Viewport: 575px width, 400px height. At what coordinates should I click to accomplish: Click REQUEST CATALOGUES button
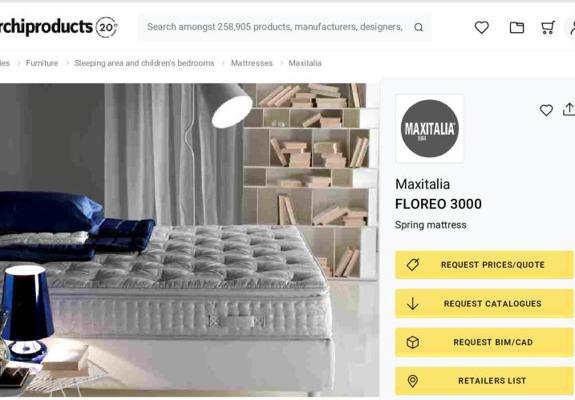(484, 304)
